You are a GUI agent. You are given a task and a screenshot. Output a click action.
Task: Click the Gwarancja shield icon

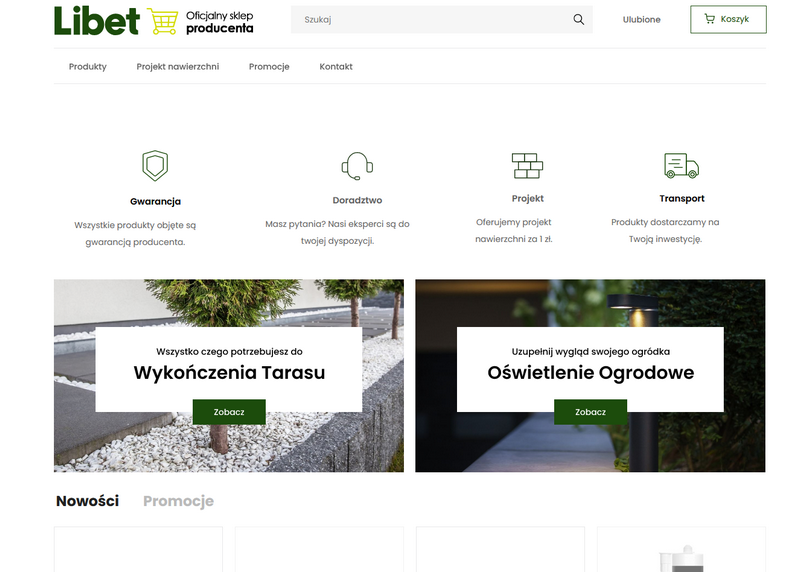pos(155,165)
